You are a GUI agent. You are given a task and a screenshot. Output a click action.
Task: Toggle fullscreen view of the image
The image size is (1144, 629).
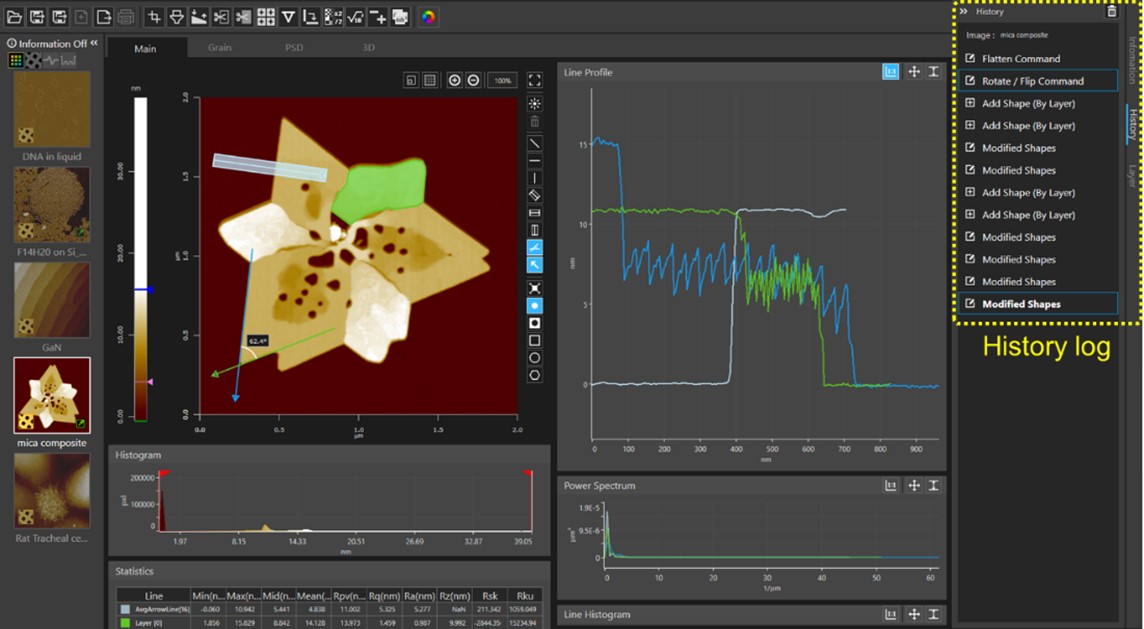pyautogui.click(x=535, y=80)
